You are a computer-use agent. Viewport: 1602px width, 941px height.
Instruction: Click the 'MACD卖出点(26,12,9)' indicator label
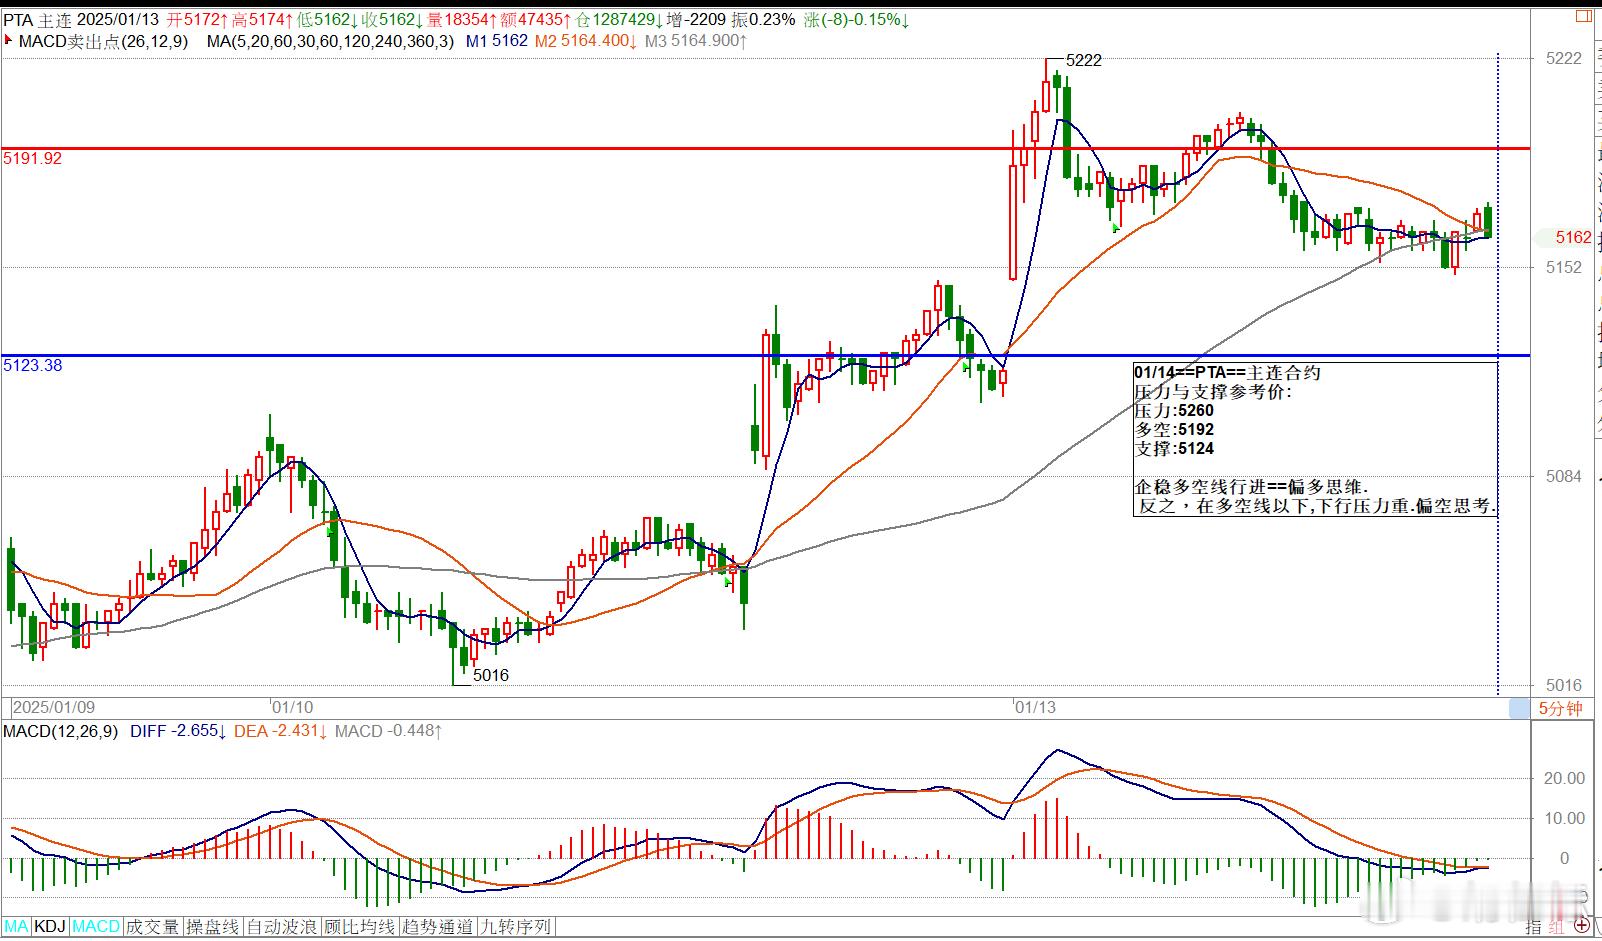tap(104, 41)
